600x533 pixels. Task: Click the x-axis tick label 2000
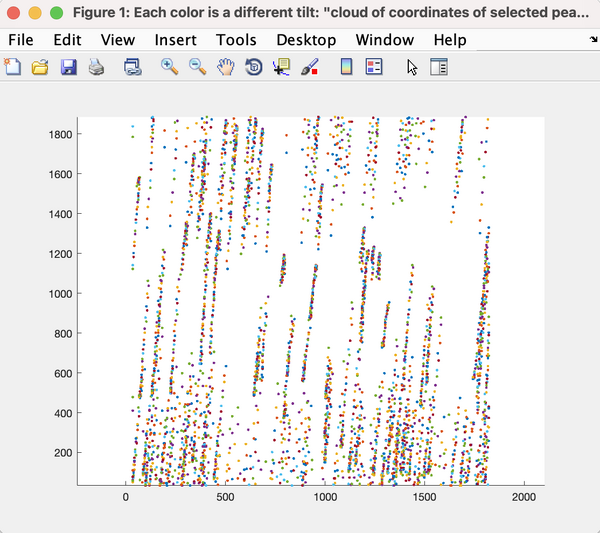pos(524,497)
